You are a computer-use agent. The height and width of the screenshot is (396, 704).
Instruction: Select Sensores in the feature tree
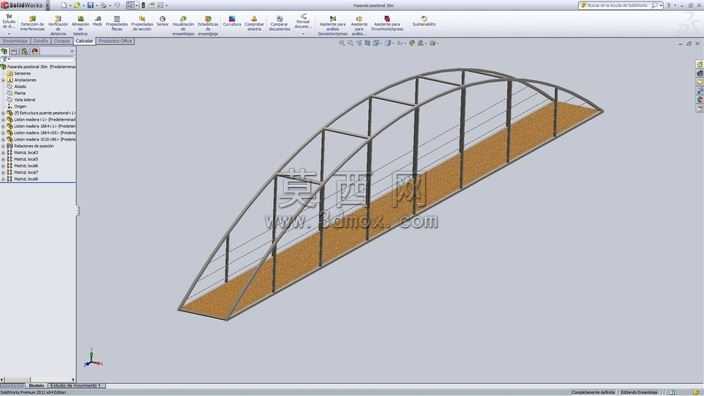(22, 73)
